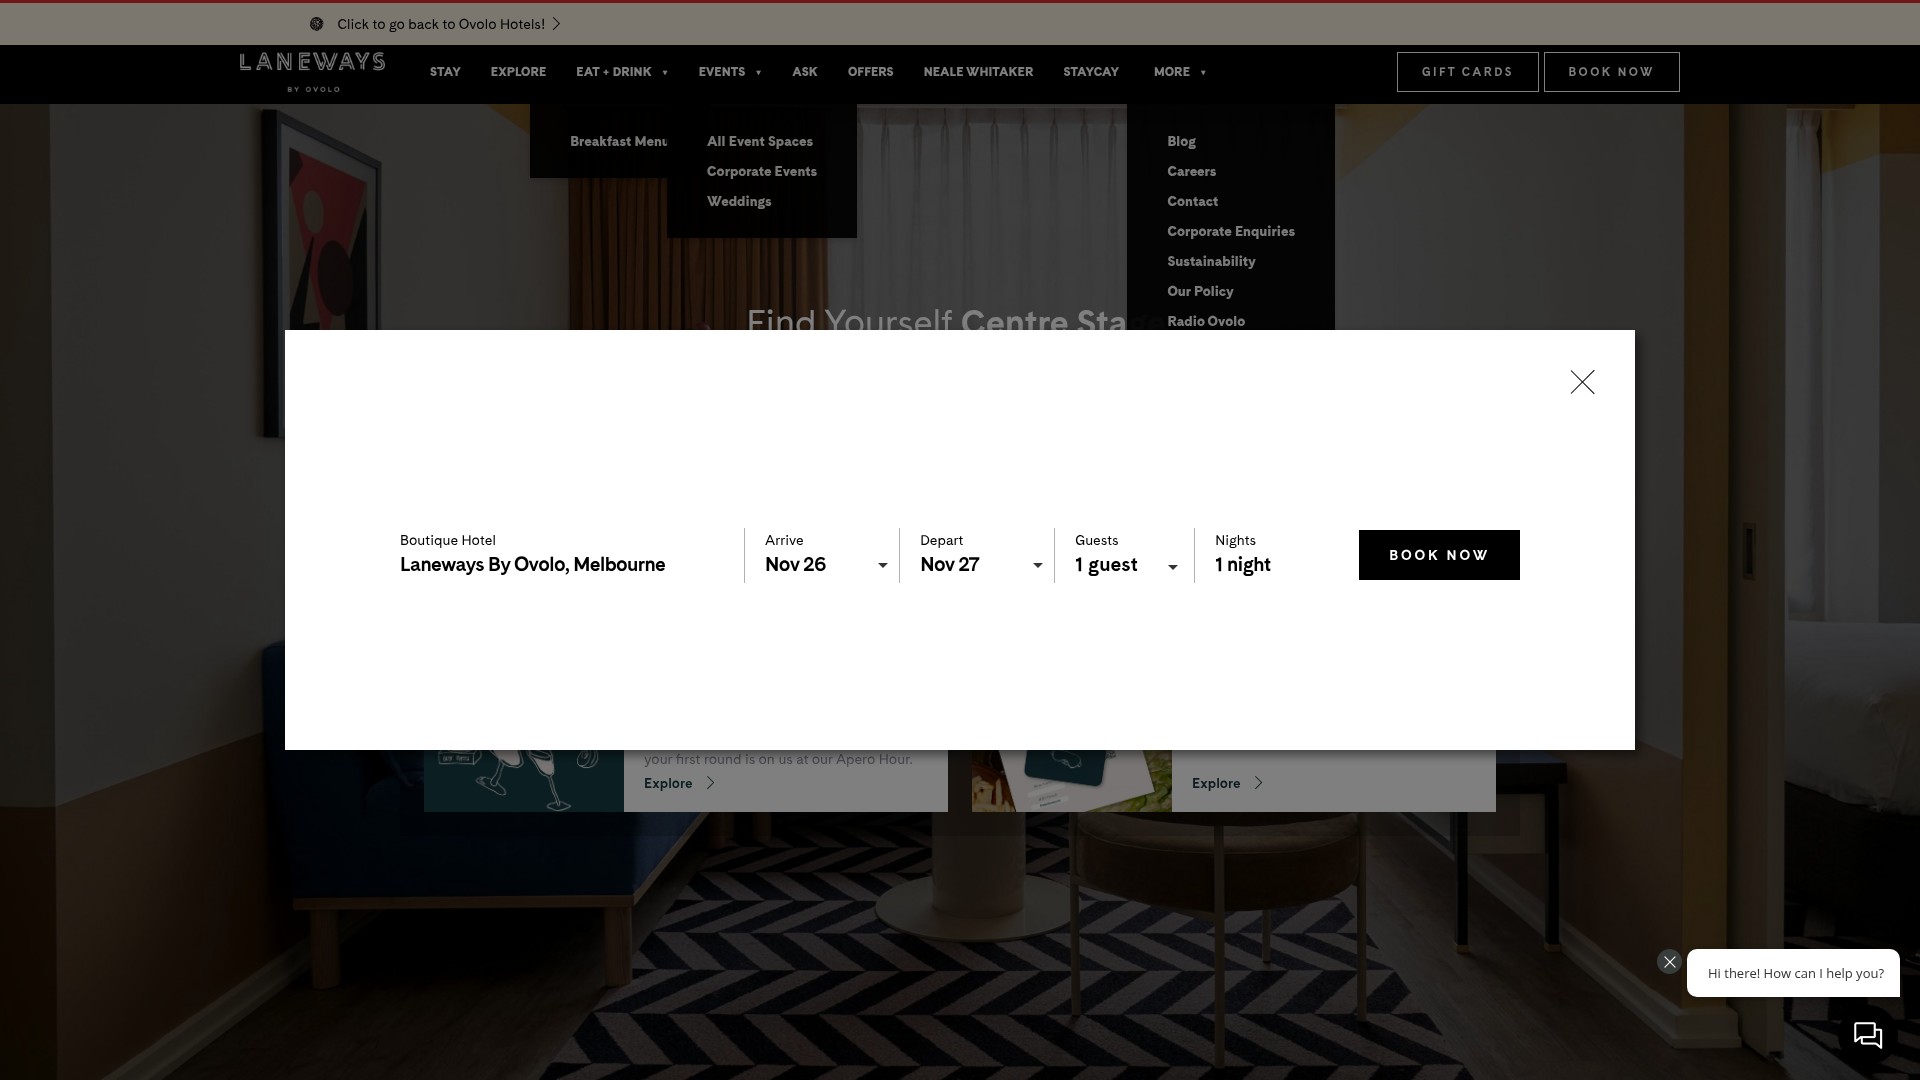Screen dimensions: 1920x1080
Task: Click the black Book Now button in modal
Action: point(1439,555)
